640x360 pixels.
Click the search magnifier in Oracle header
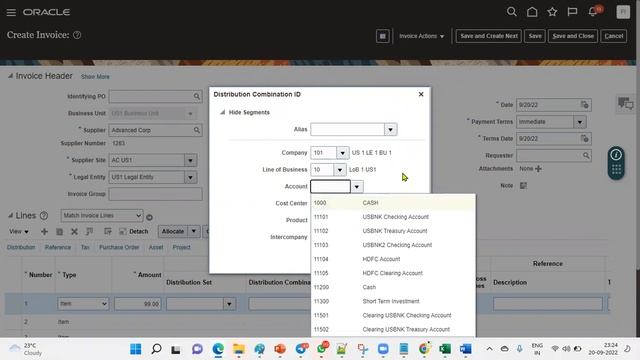click(x=511, y=12)
